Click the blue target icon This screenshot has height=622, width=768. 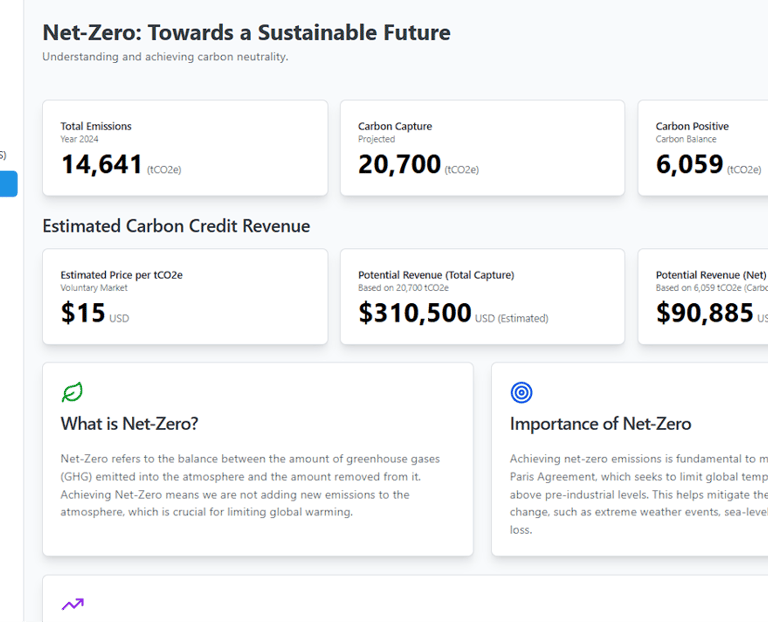click(521, 392)
